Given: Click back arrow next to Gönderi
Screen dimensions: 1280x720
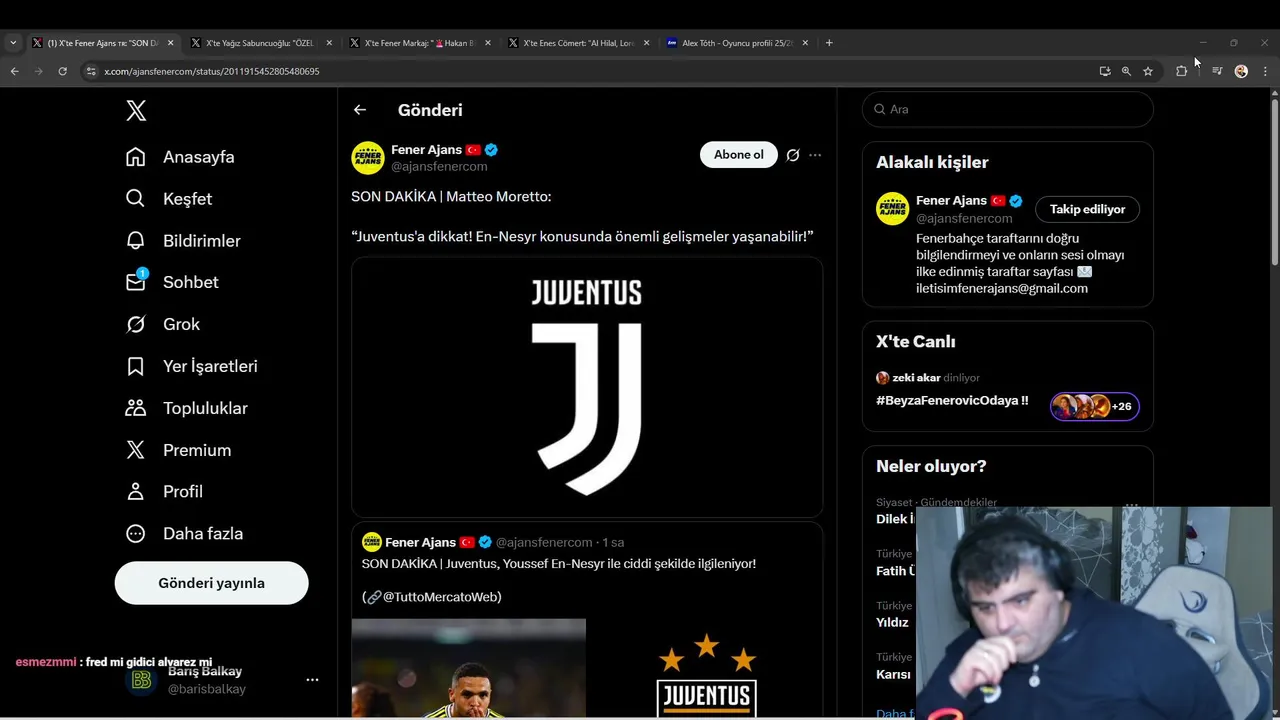Looking at the screenshot, I should coord(360,110).
